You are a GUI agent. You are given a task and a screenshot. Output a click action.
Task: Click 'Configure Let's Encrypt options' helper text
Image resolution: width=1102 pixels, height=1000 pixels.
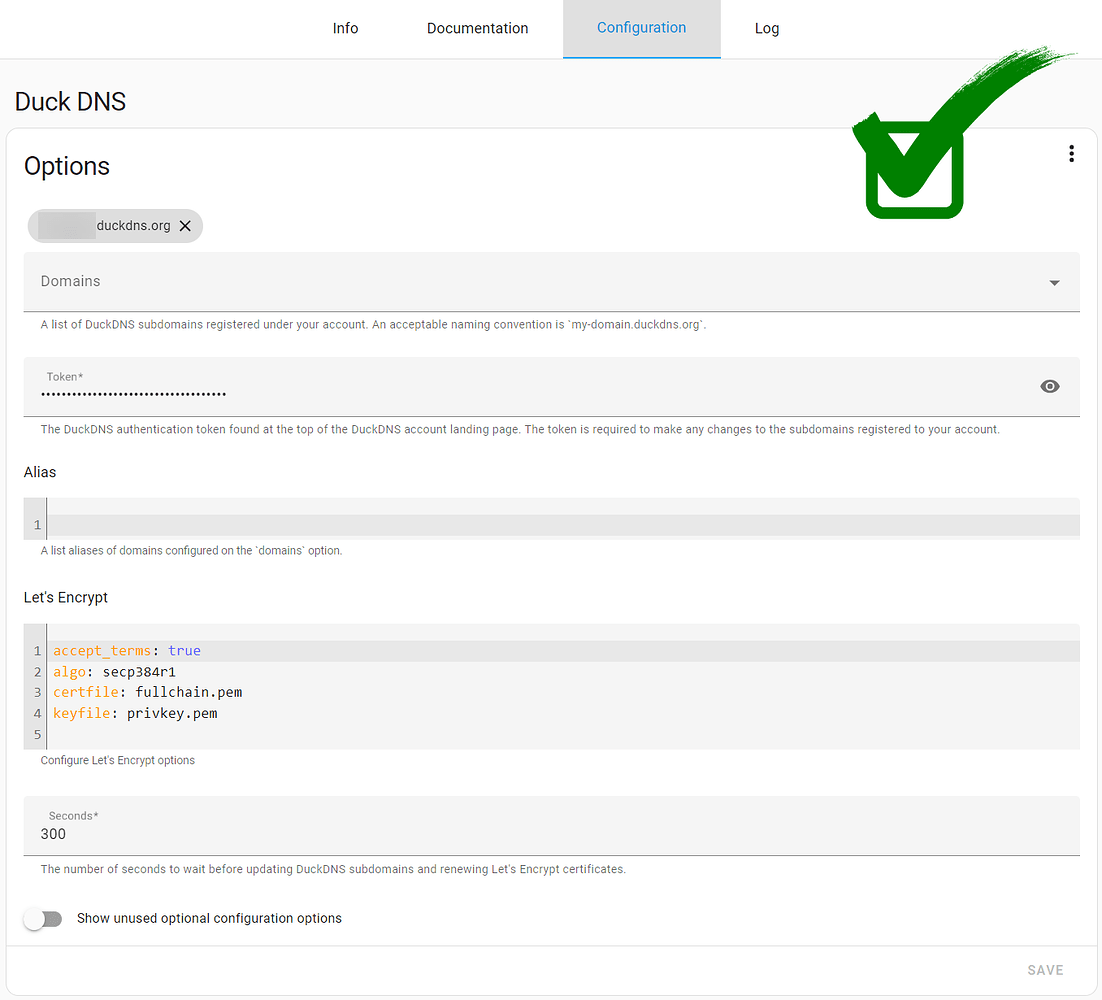tap(117, 760)
